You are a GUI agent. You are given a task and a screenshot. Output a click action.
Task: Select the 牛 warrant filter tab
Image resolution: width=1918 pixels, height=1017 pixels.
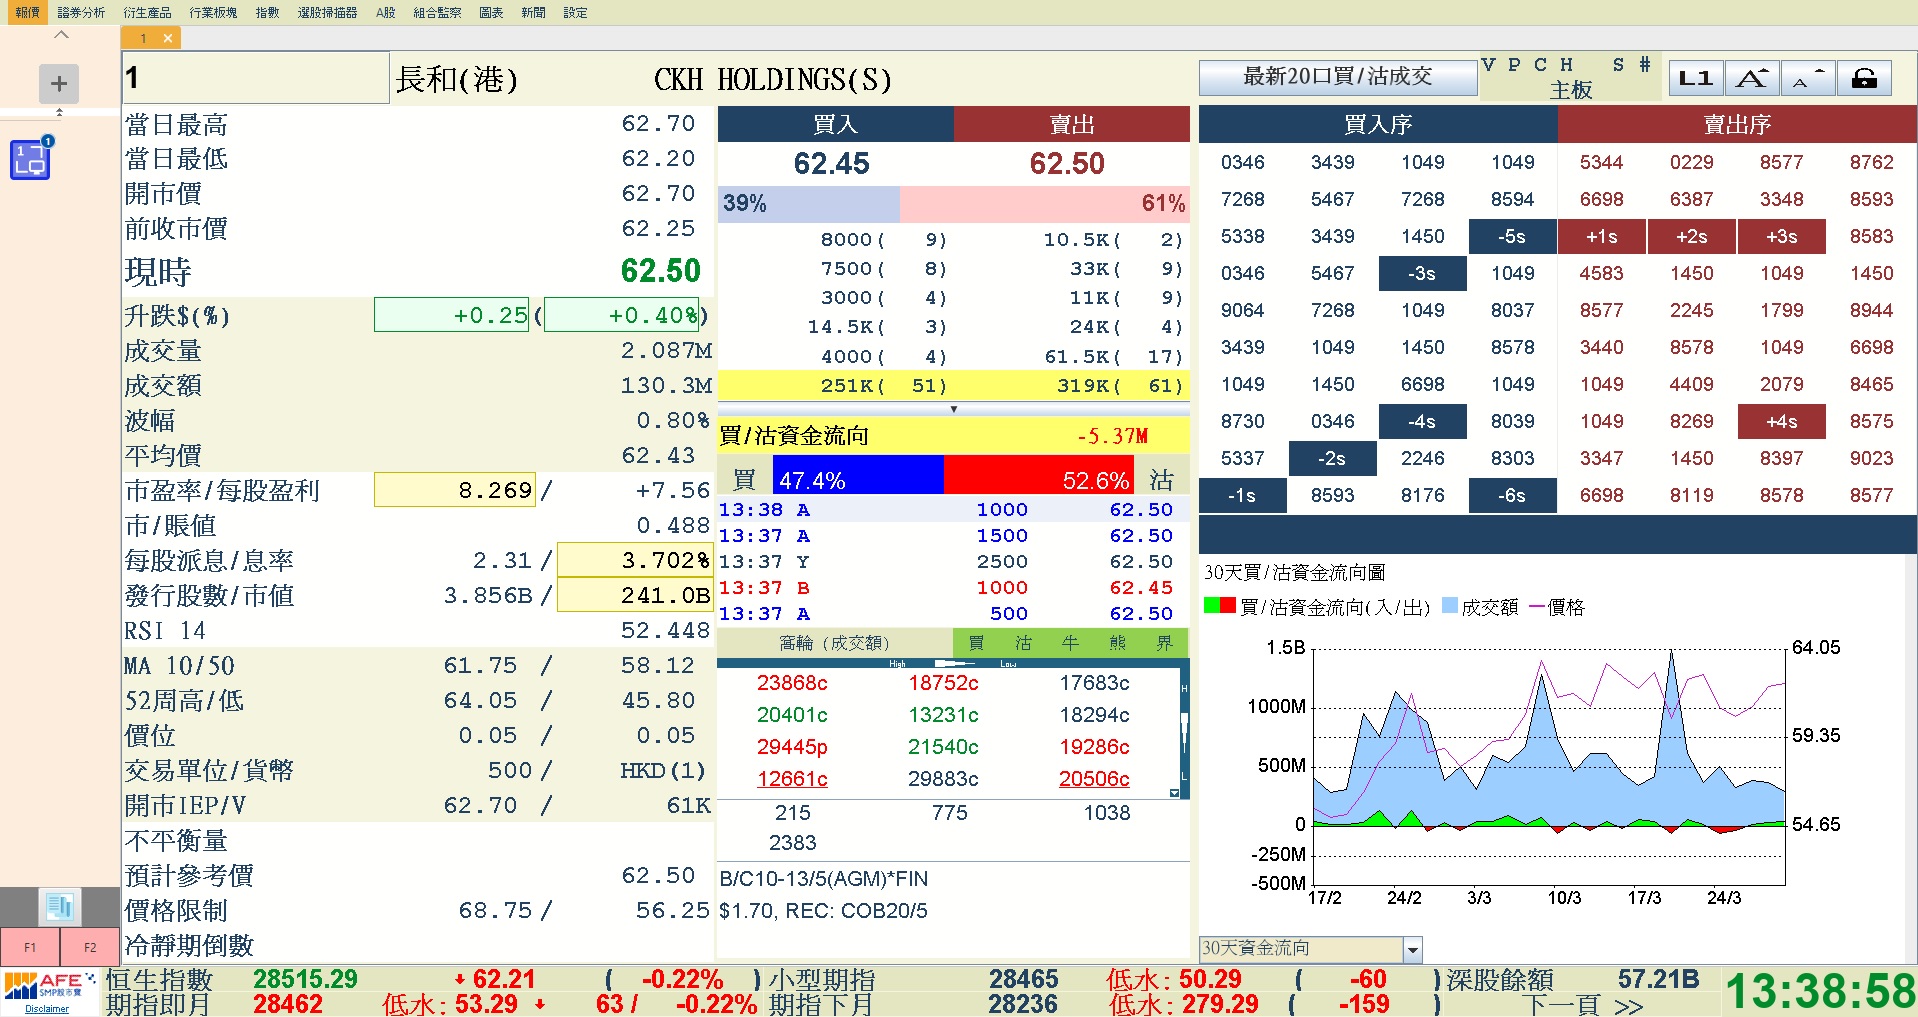coord(1070,643)
